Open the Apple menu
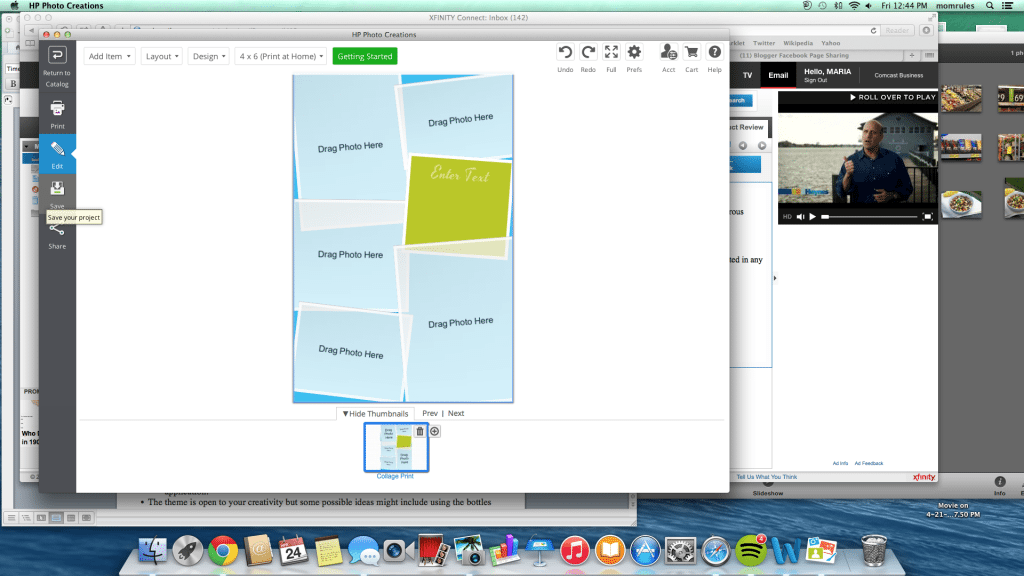The height and width of the screenshot is (576, 1024). 14,6
